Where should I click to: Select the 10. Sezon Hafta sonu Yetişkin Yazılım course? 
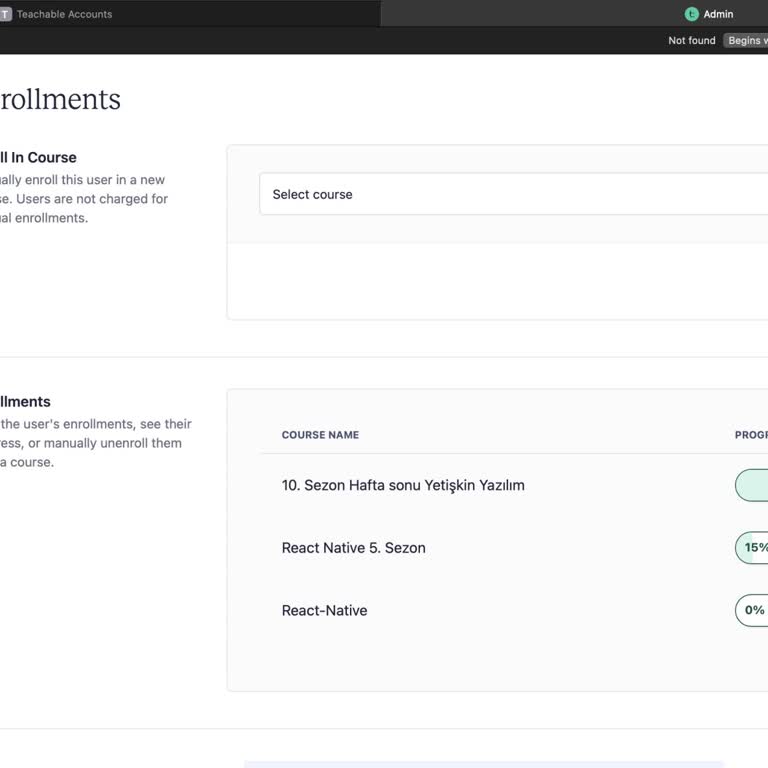403,485
